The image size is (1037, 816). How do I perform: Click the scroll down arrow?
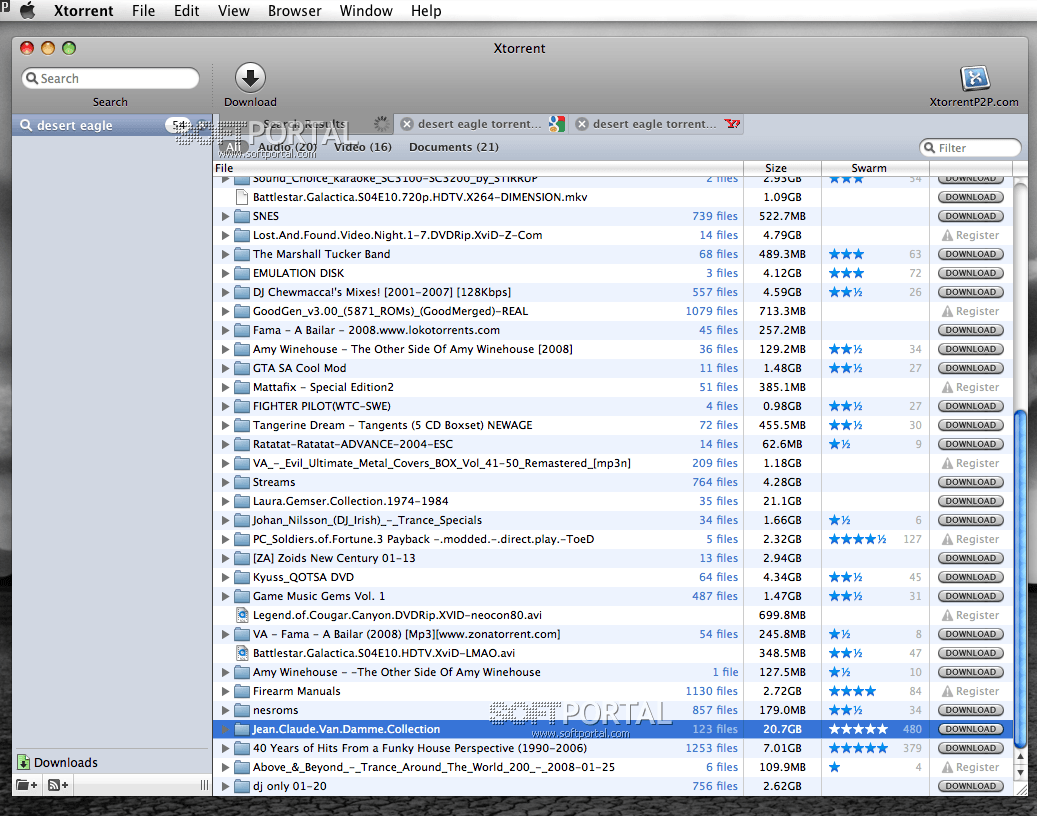[1020, 772]
